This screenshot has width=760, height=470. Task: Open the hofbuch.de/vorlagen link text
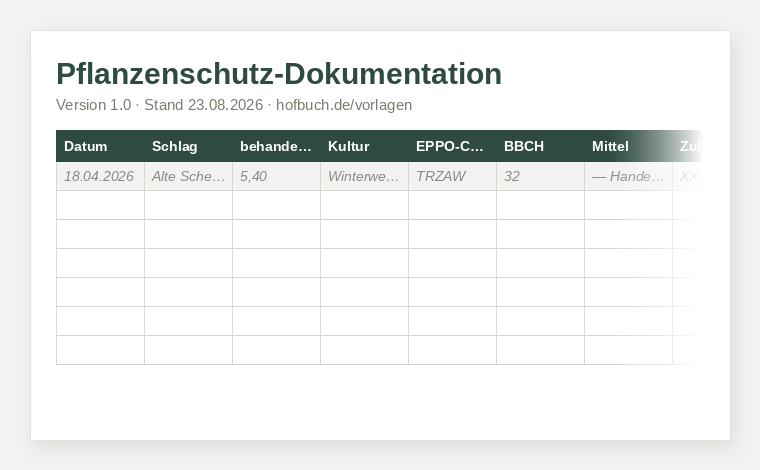click(x=344, y=105)
